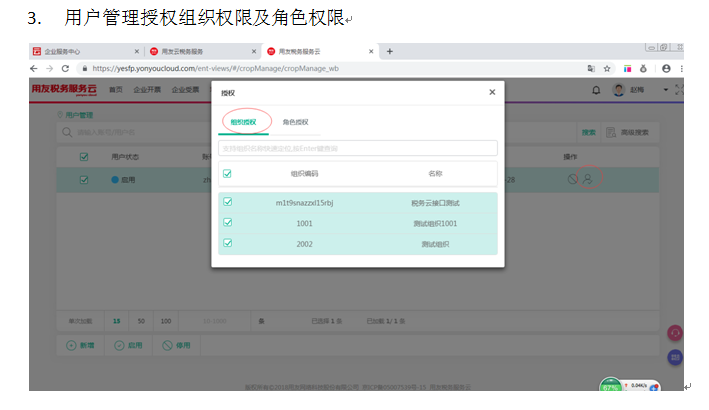Toggle checkbox for organization 2002

(228, 243)
